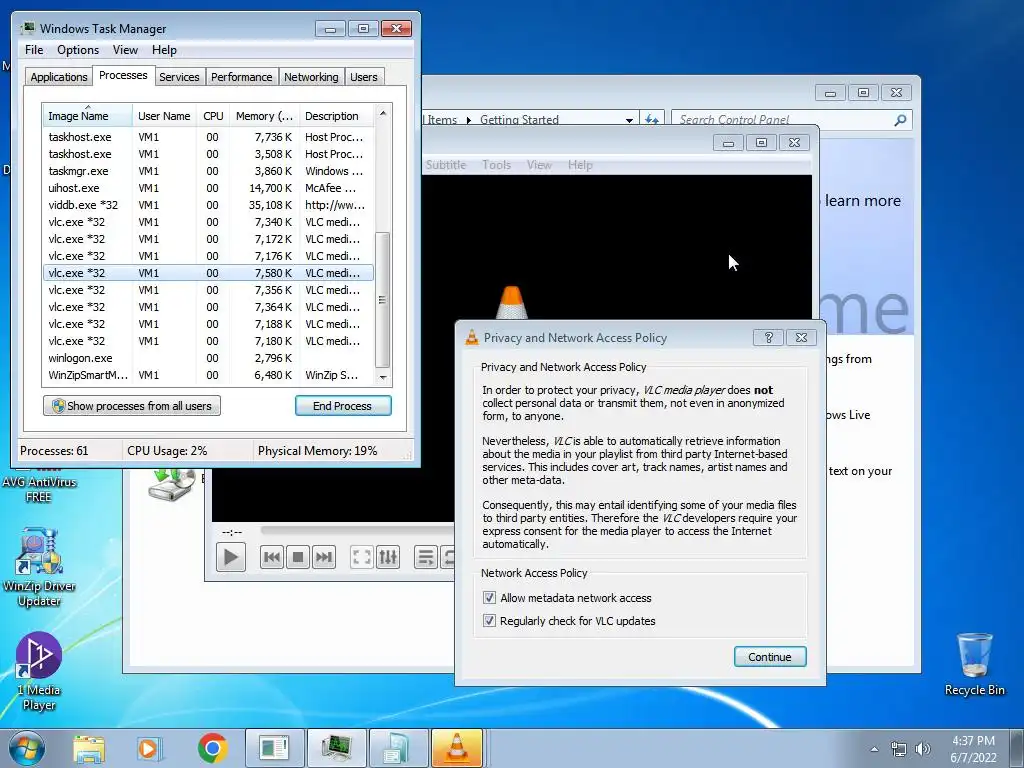Click the VLC play button
This screenshot has width=1024, height=768.
pyautogui.click(x=231, y=557)
